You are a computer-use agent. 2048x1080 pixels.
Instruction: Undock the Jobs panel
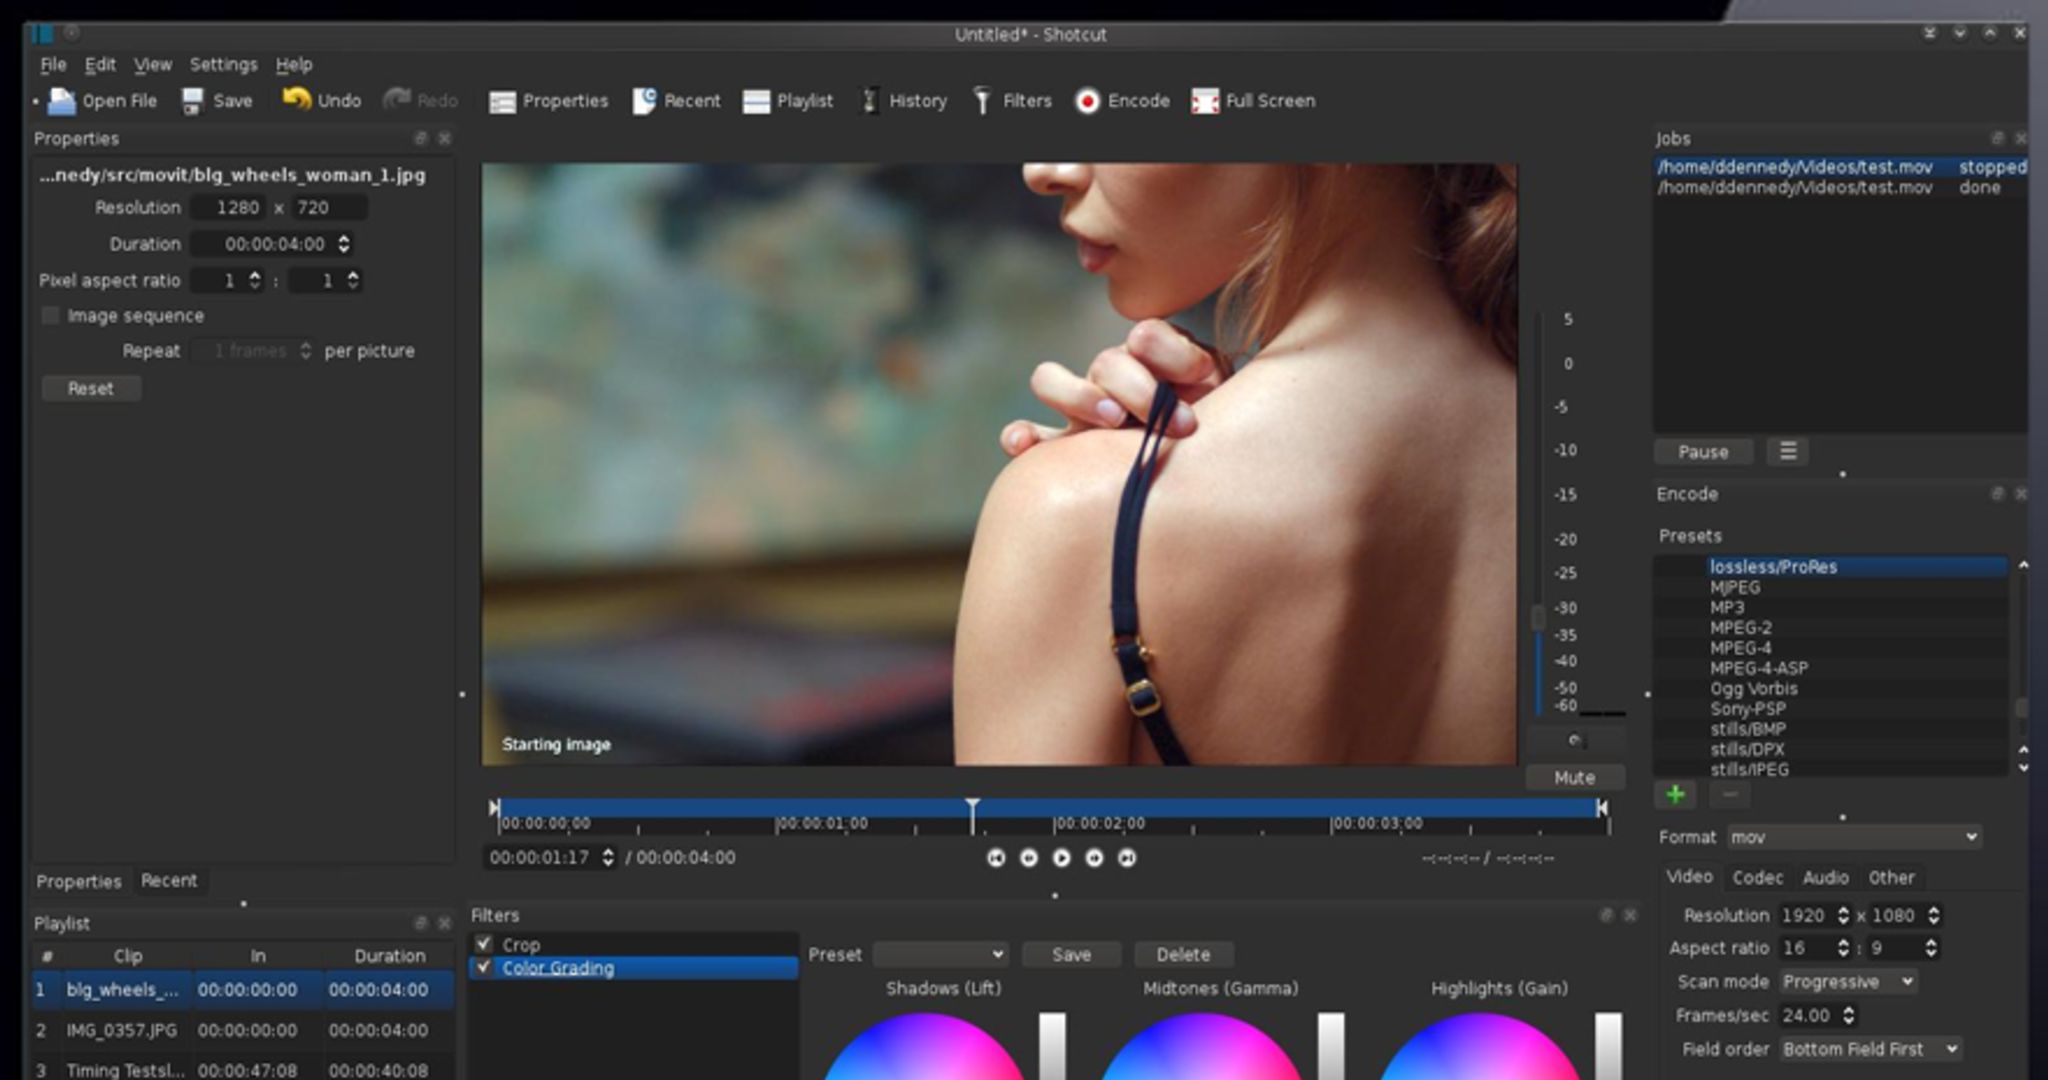point(1997,138)
